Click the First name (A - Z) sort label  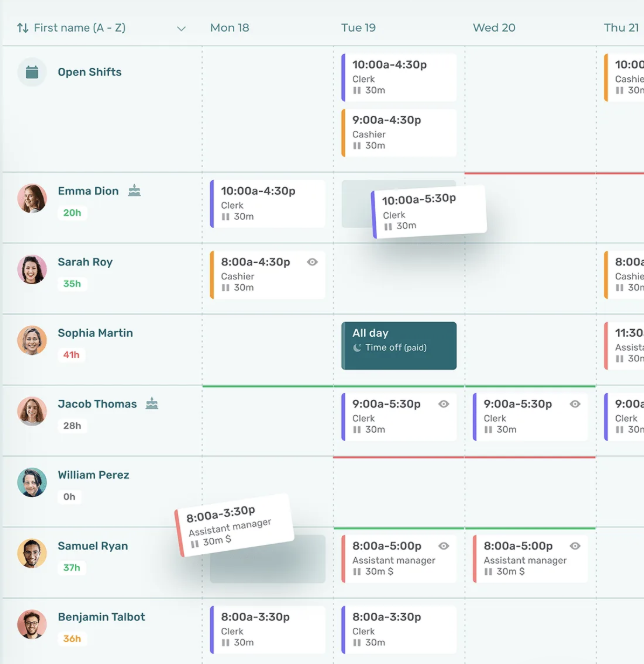(80, 28)
